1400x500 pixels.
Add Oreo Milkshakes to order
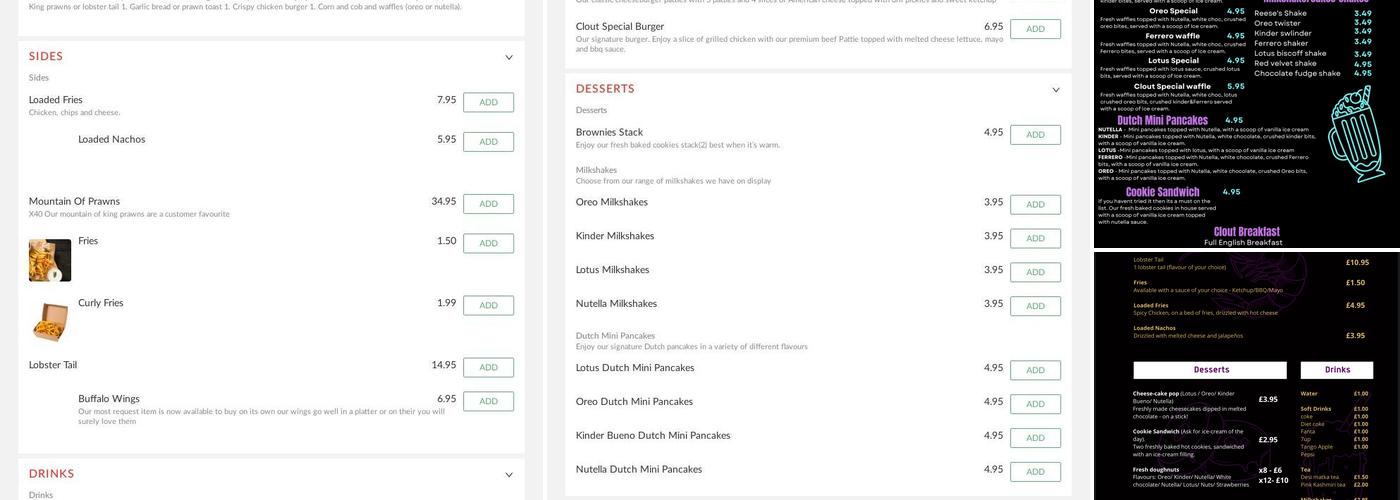pos(1035,205)
